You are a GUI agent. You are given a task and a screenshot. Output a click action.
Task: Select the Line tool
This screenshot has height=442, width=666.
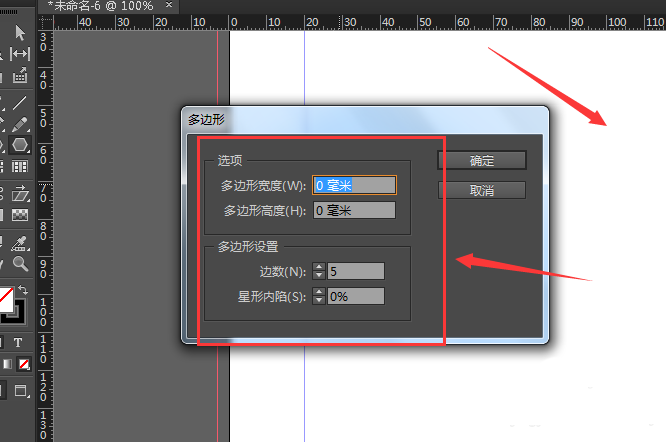(20, 103)
